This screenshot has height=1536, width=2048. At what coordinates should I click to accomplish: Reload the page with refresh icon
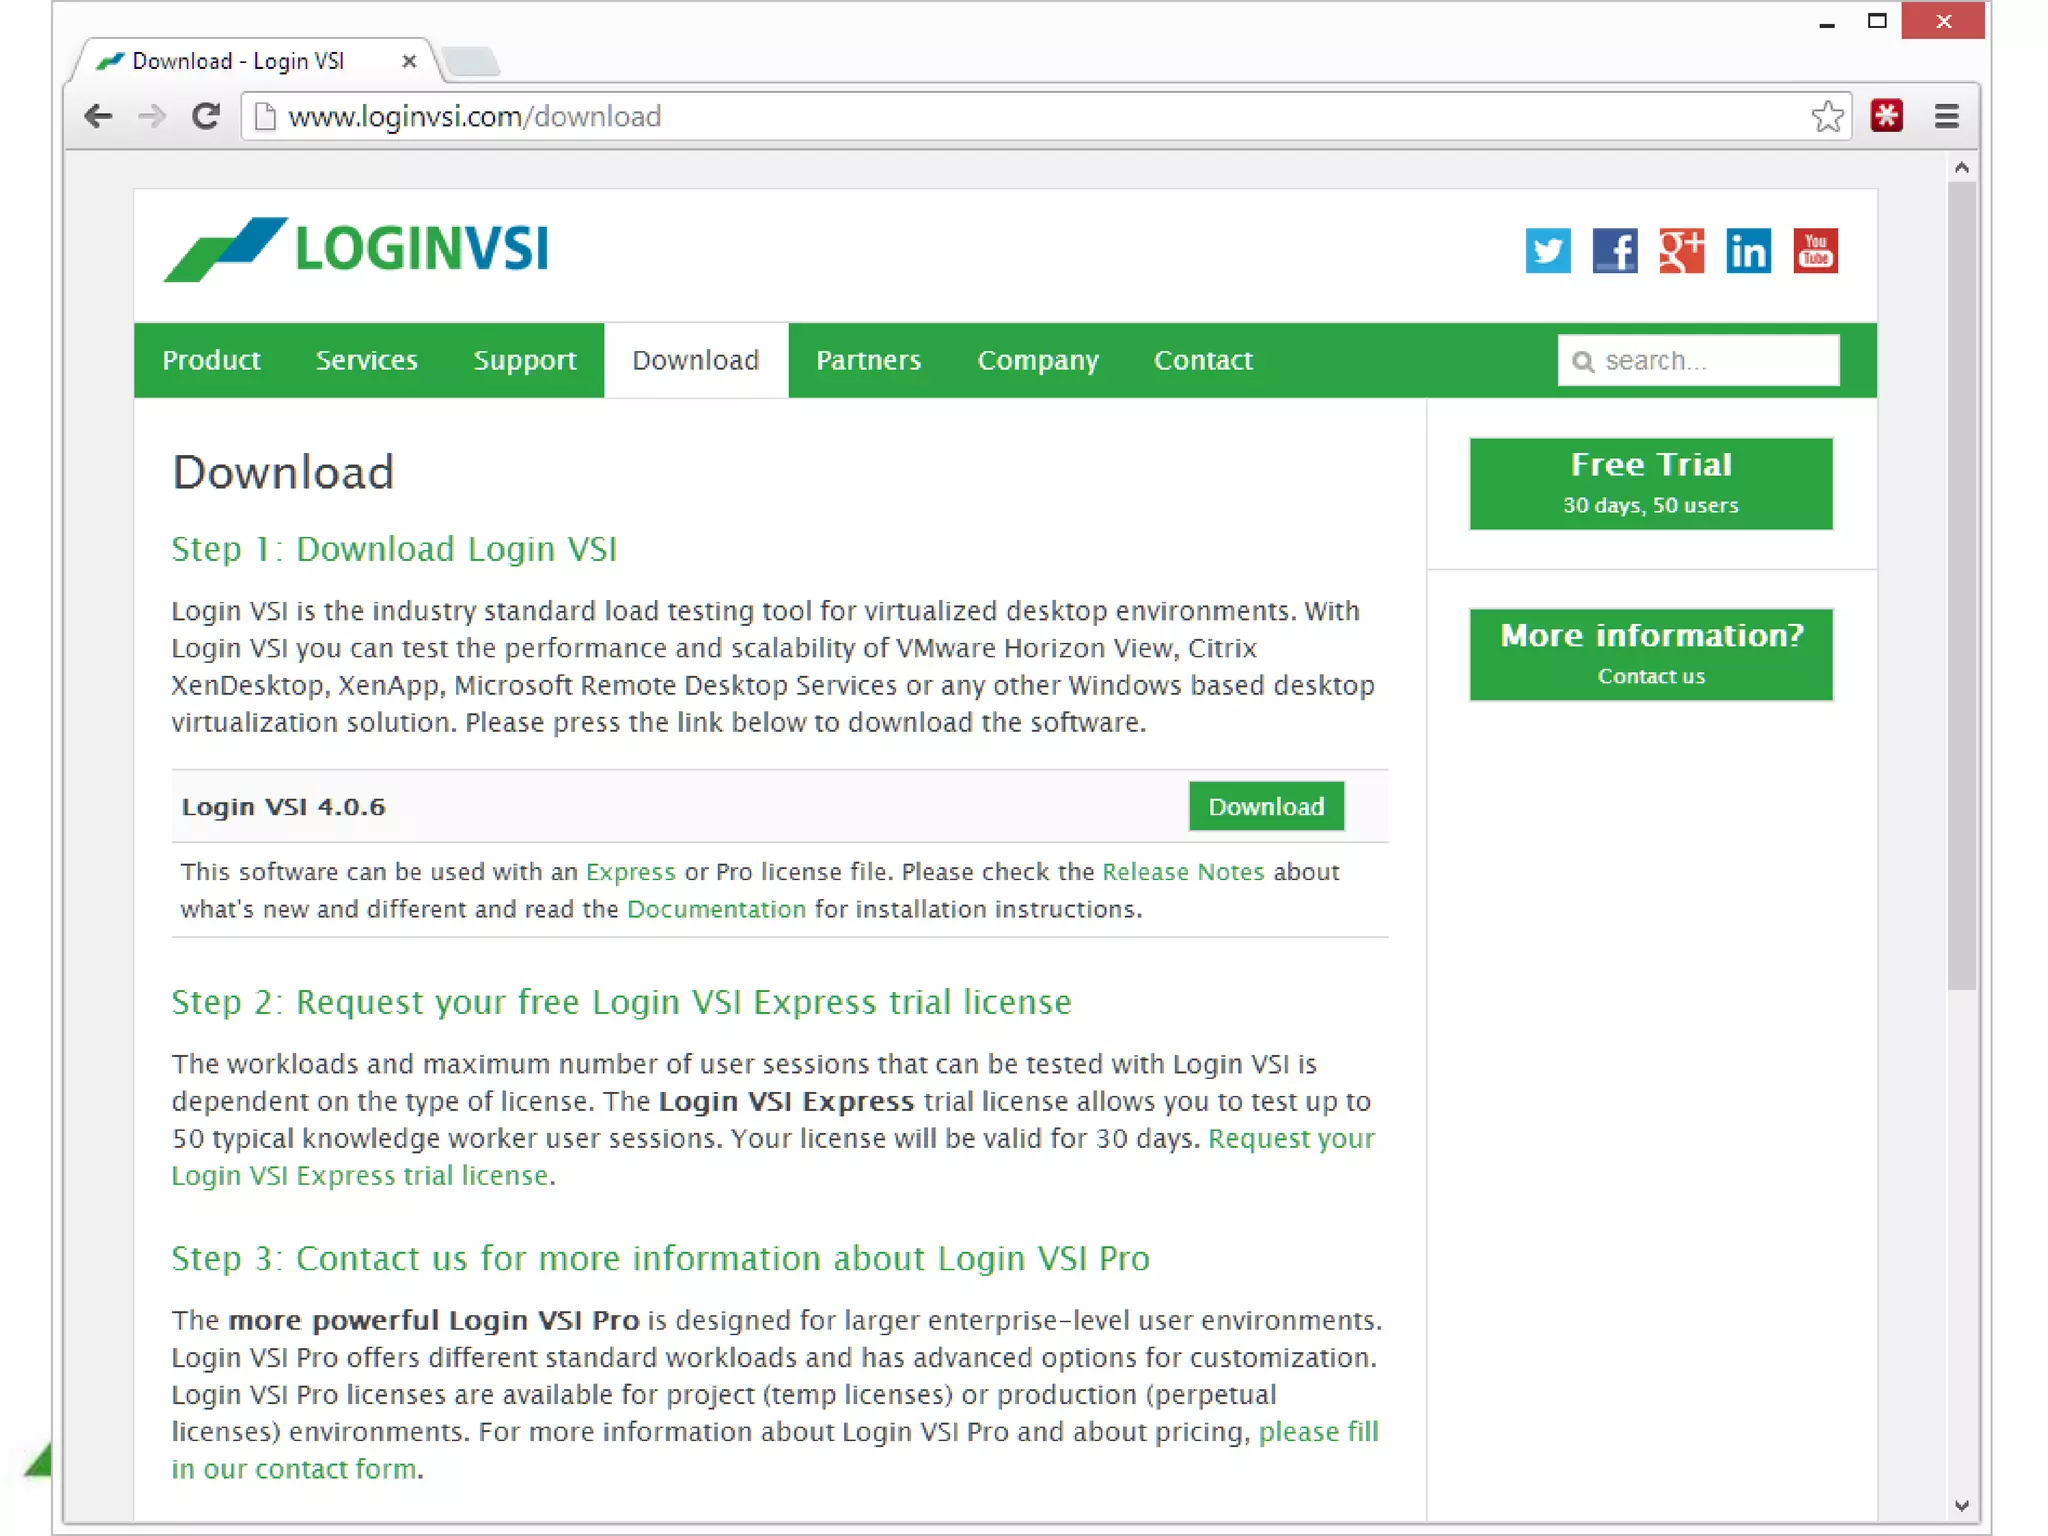point(206,117)
